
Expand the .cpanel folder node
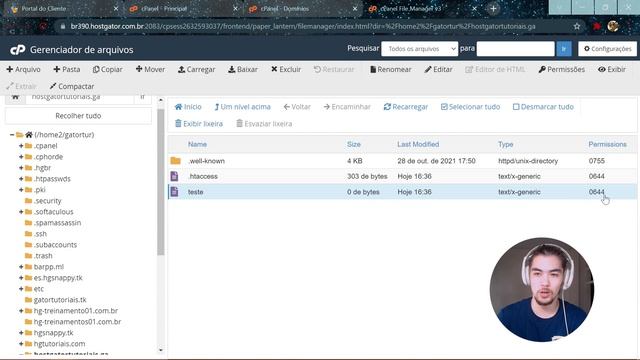(x=21, y=146)
